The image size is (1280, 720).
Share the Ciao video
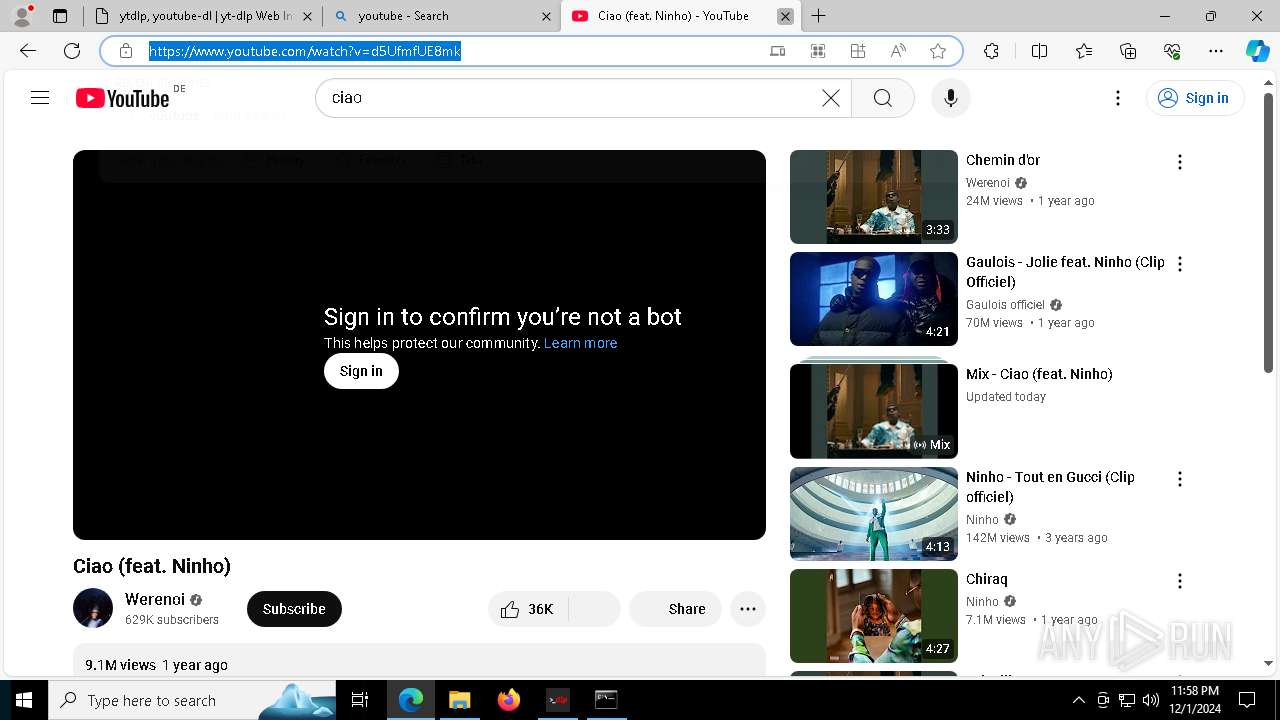[675, 609]
